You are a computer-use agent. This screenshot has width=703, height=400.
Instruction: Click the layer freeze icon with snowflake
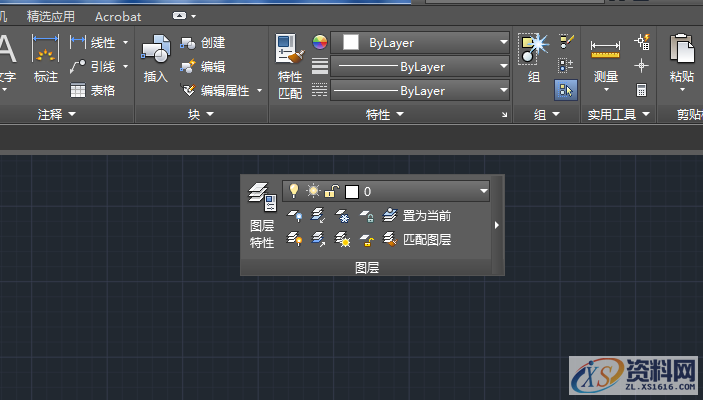342,215
